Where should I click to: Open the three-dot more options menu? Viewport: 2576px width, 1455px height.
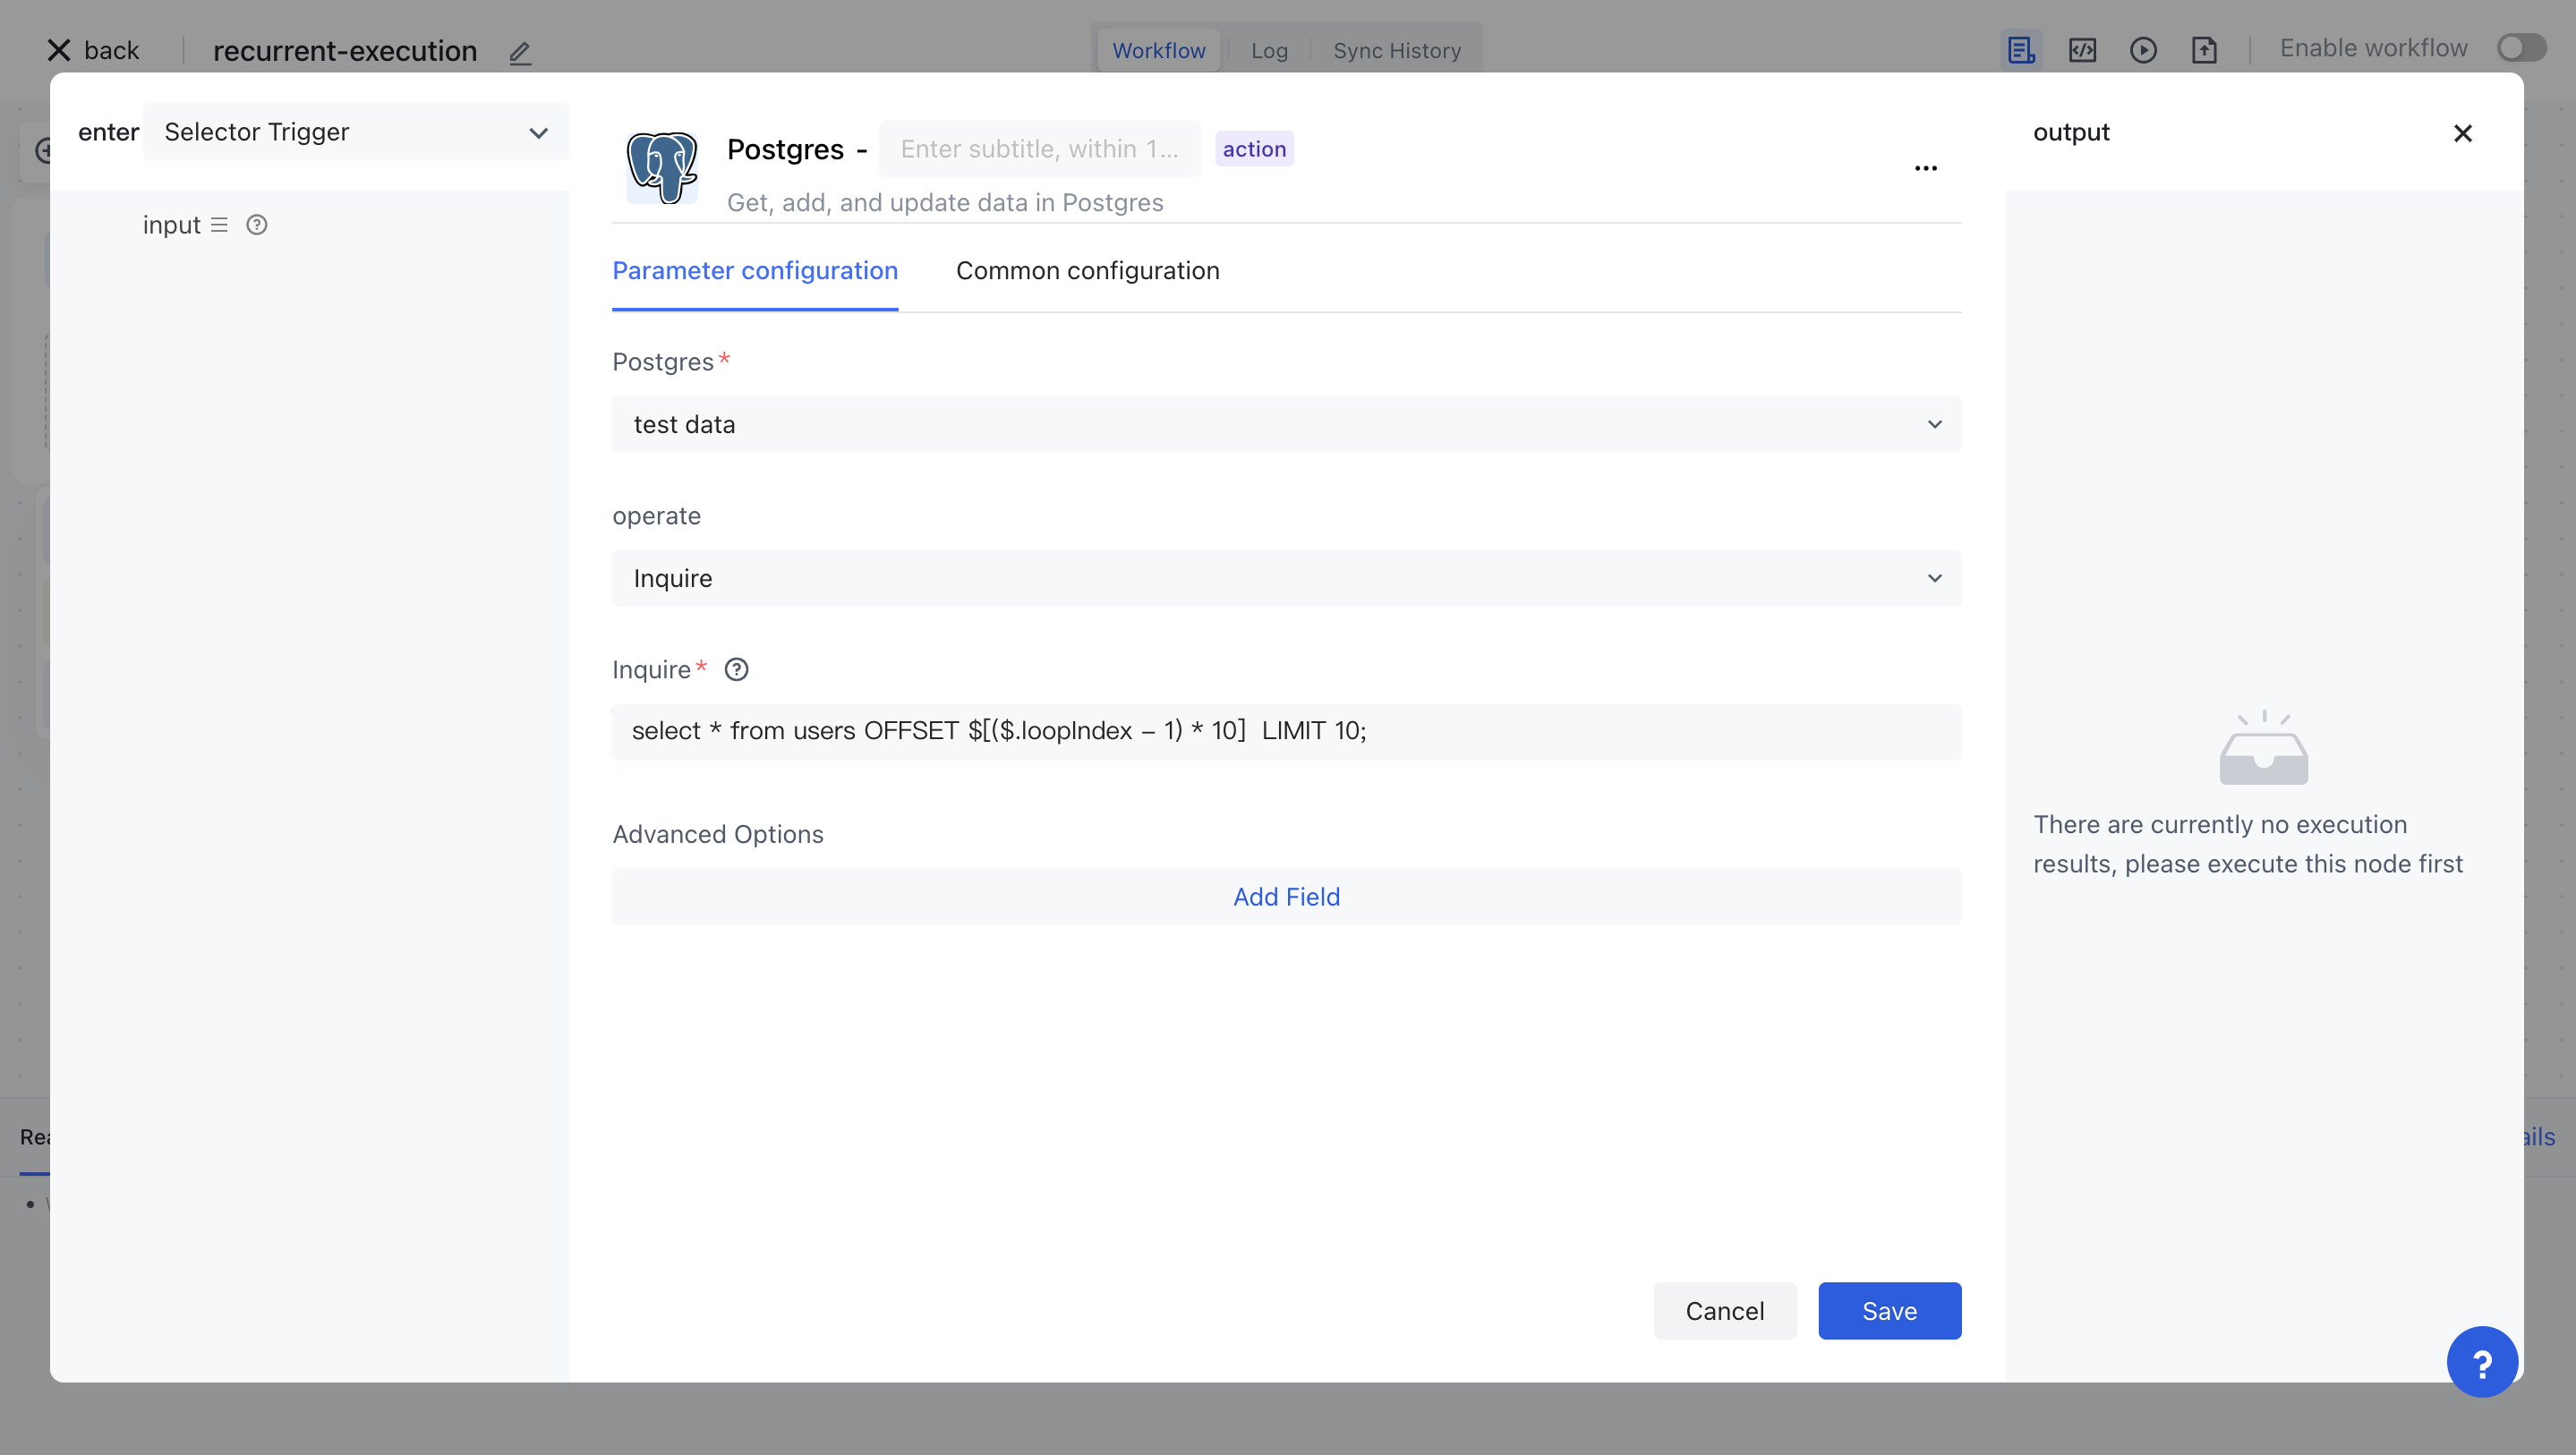[1925, 168]
